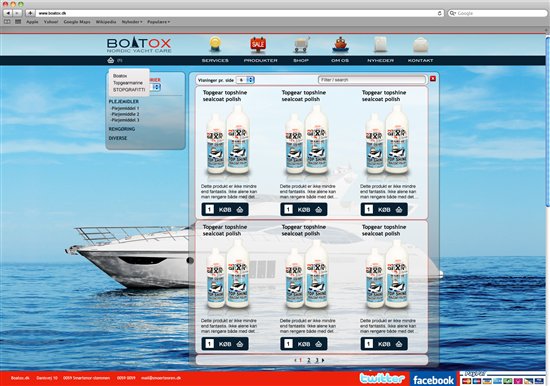Close the product panel with red X

tap(433, 79)
